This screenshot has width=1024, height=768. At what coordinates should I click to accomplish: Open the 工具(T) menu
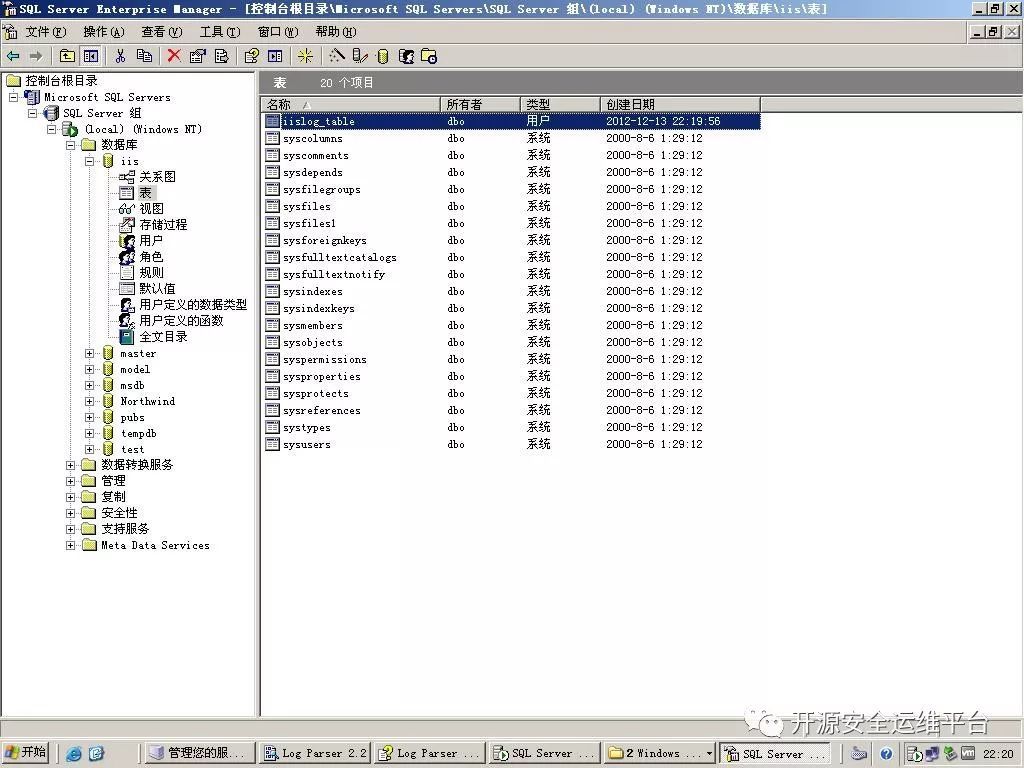coord(219,31)
